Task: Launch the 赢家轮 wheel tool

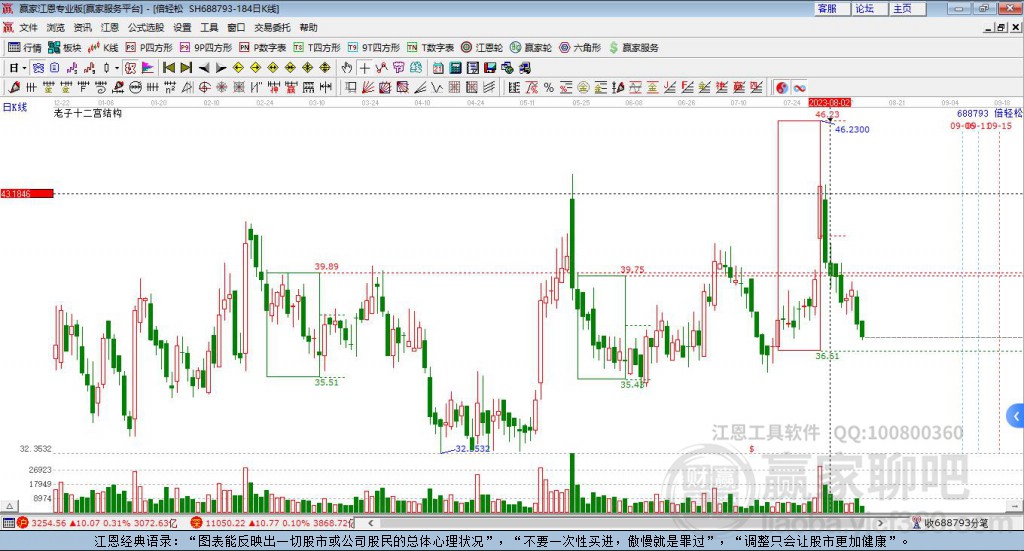Action: point(531,48)
